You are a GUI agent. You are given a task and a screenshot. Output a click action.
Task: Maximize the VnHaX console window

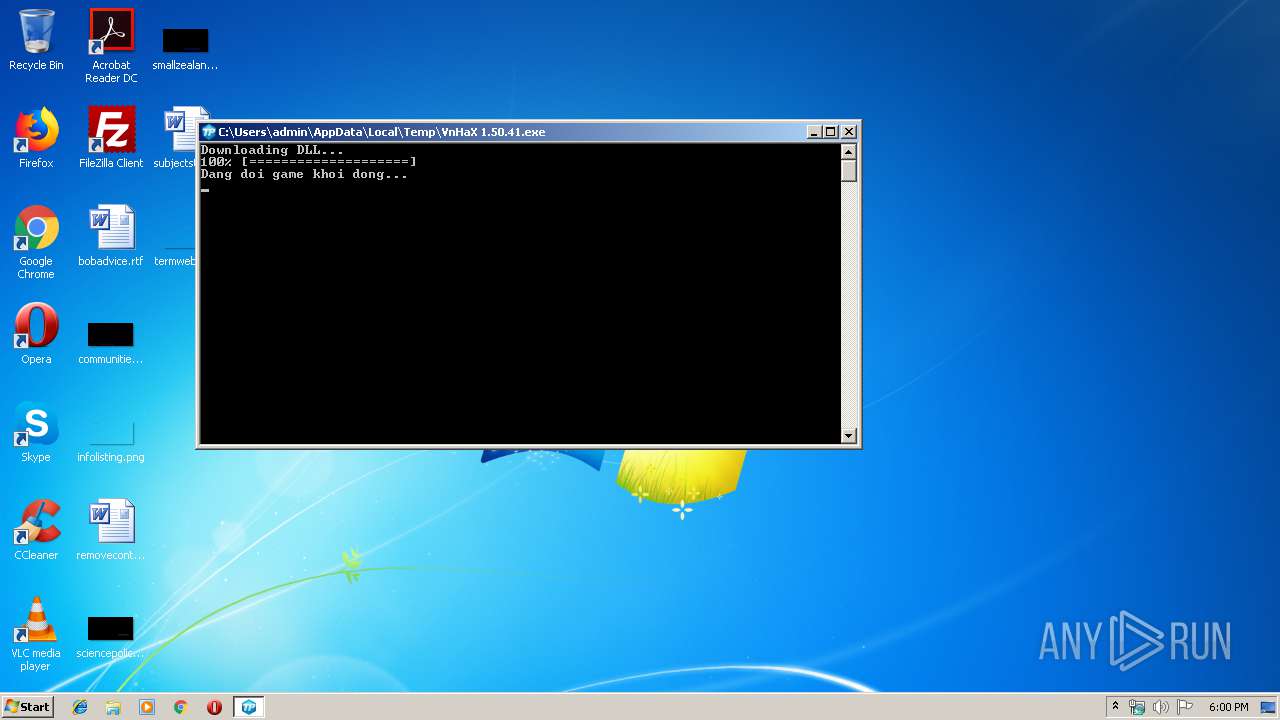(x=830, y=132)
